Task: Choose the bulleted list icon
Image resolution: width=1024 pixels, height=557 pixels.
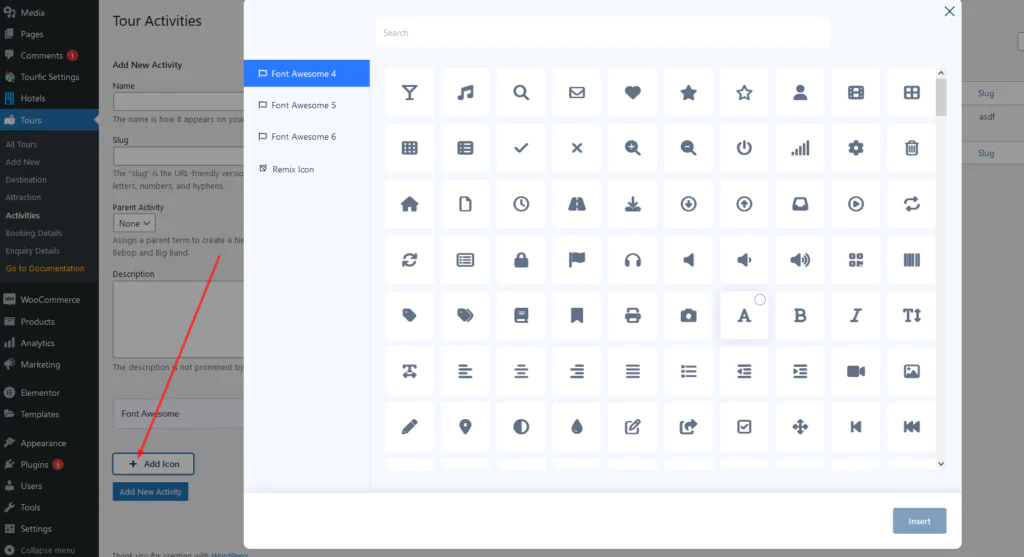Action: pos(688,372)
